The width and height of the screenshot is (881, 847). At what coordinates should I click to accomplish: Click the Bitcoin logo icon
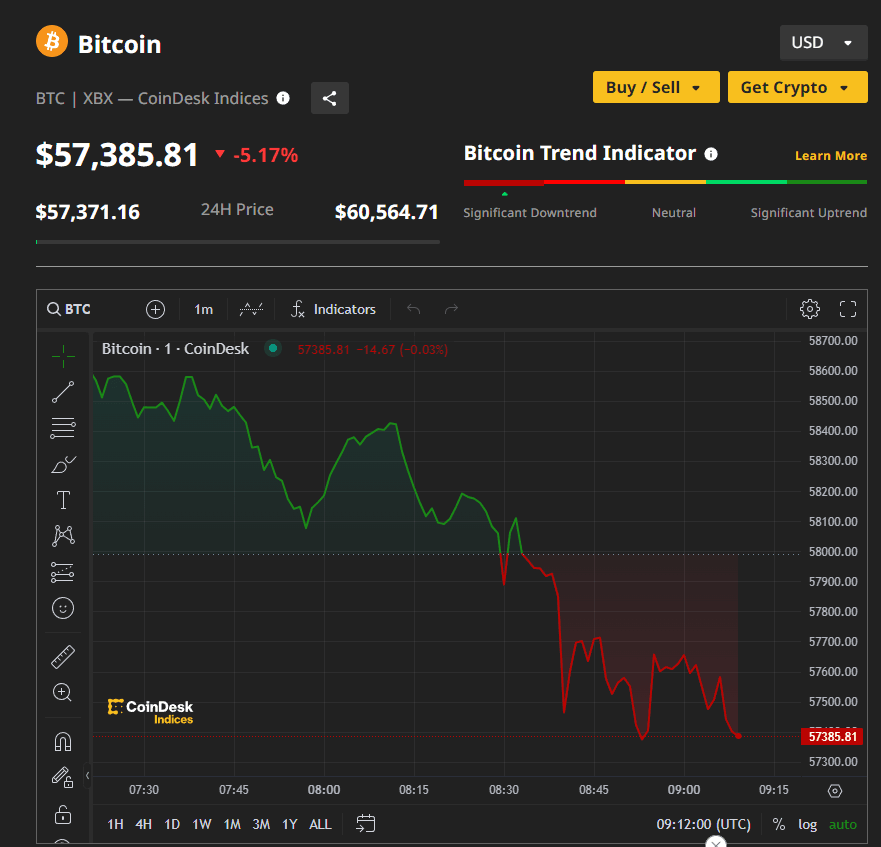tap(52, 41)
